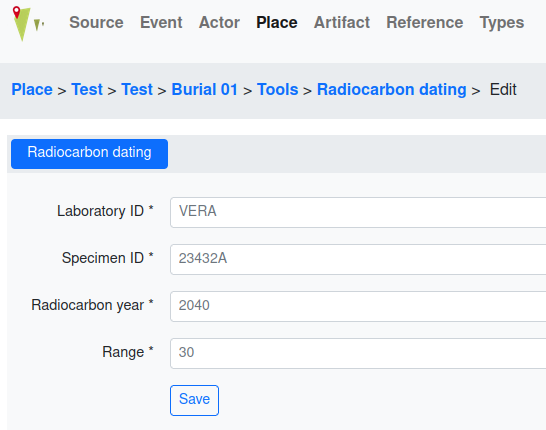Open the Event menu
This screenshot has width=546, height=430.
tap(161, 23)
